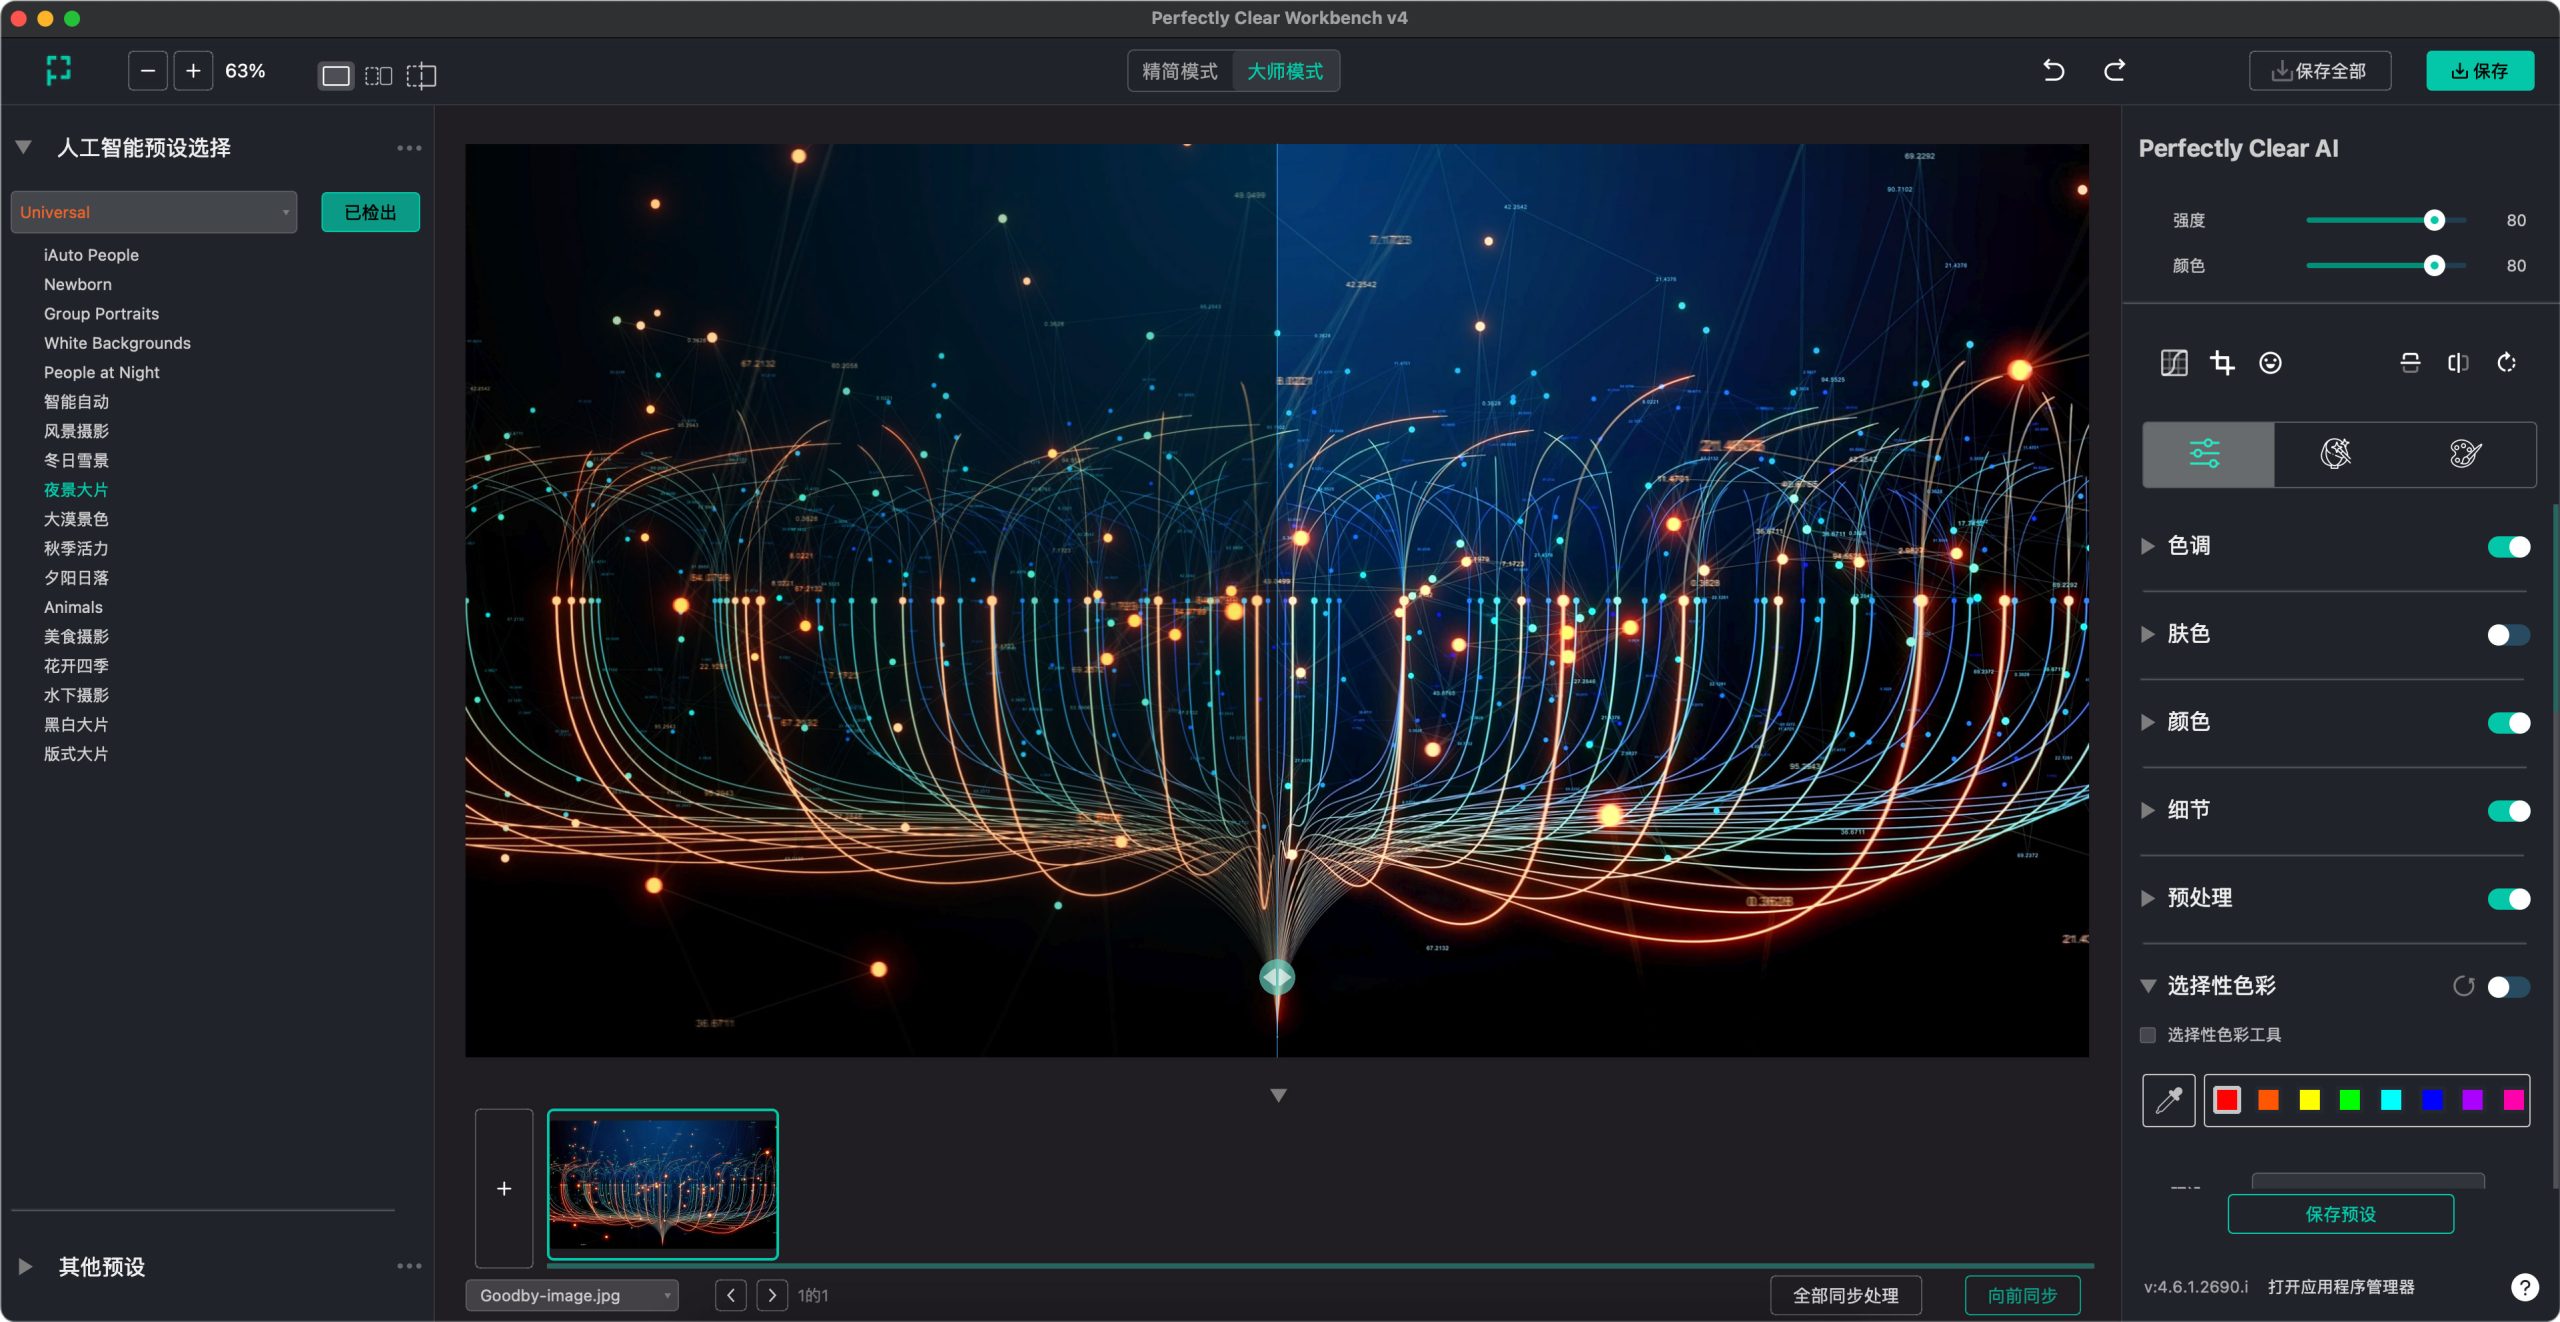Viewport: 2560px width, 1322px height.
Task: Click the 保存全部 button
Action: pos(2319,71)
